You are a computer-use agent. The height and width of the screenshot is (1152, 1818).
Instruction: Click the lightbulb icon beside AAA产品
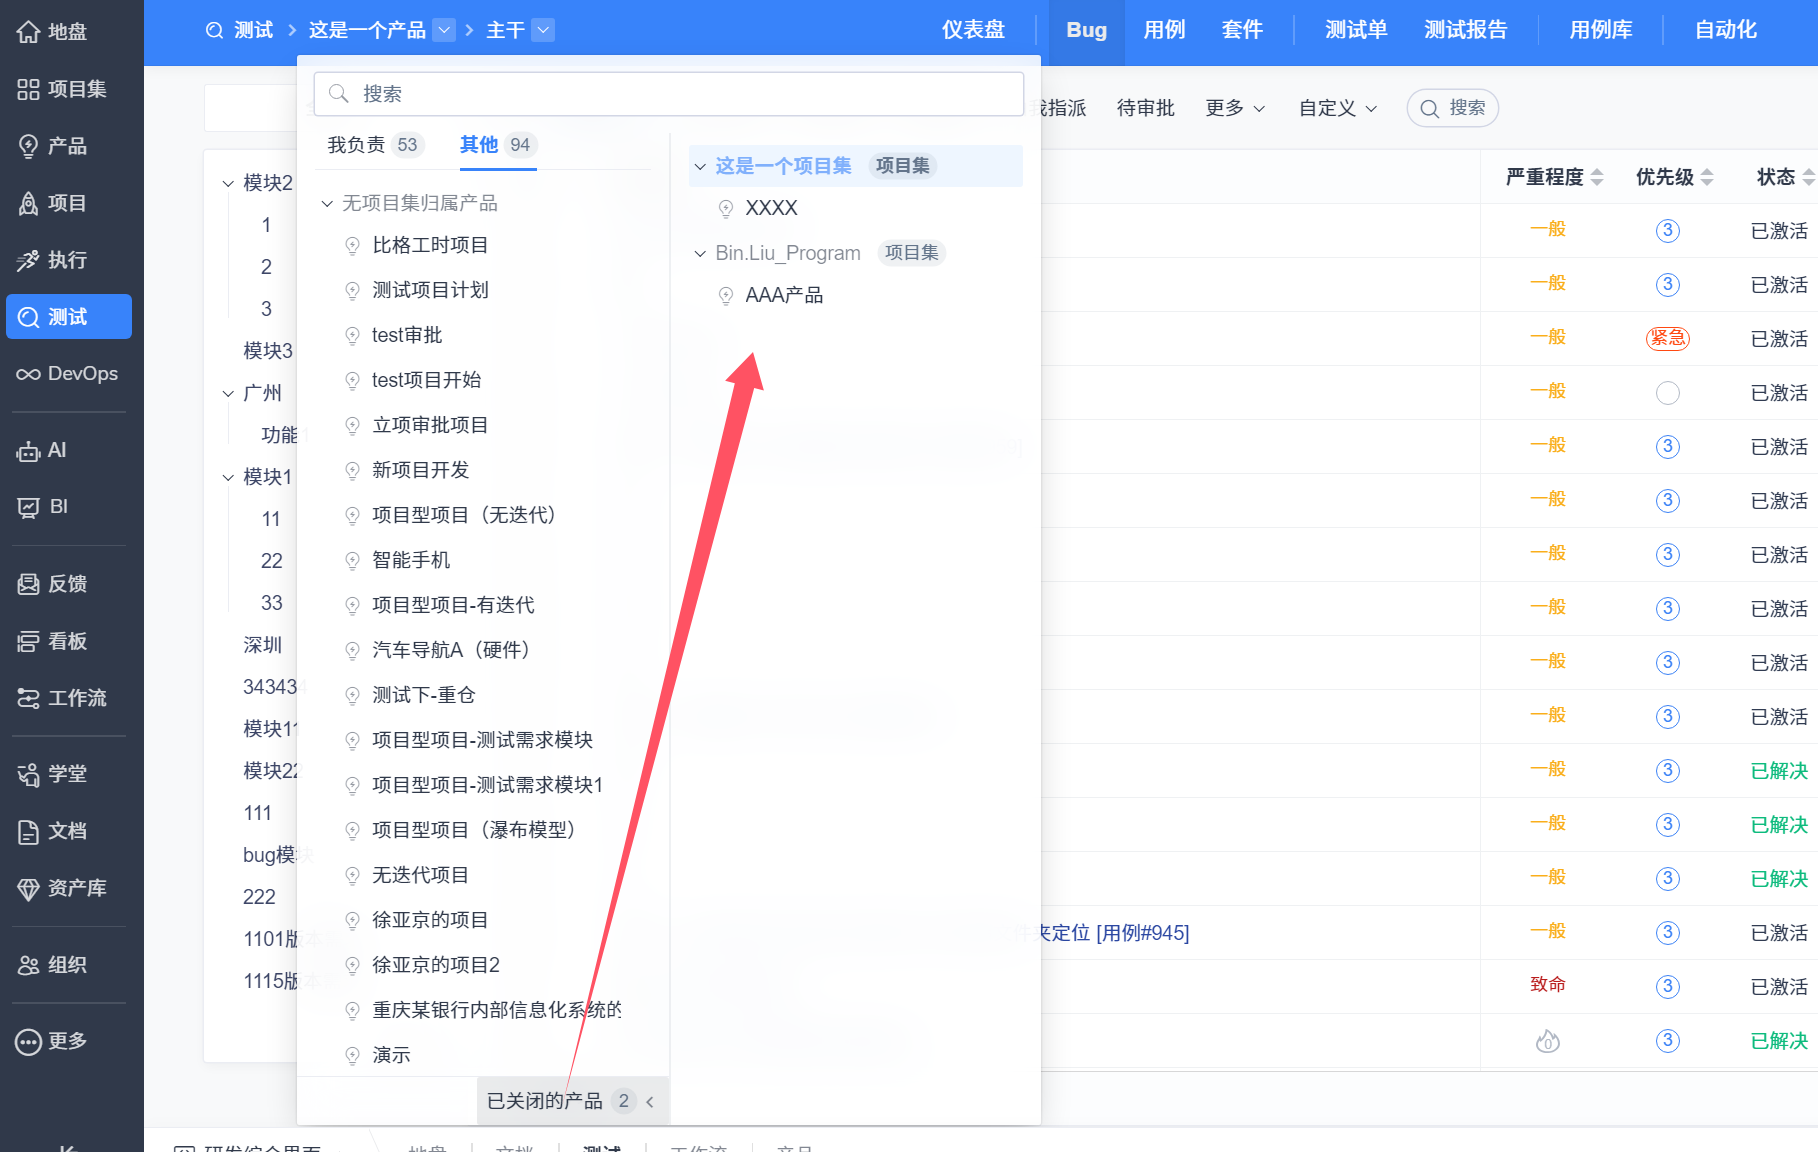tap(726, 295)
